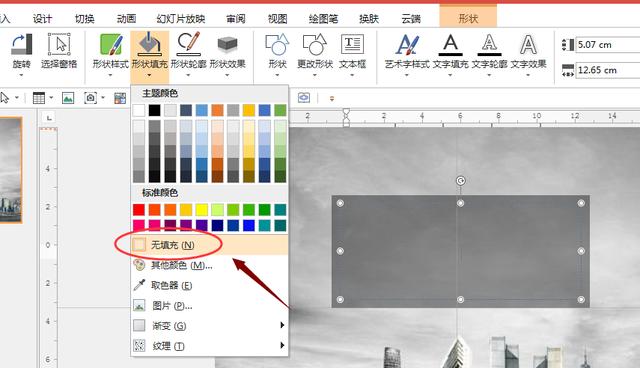Image resolution: width=640 pixels, height=368 pixels.
Task: Choose 其他颜色 (M)... menu entry
Action: pos(210,265)
